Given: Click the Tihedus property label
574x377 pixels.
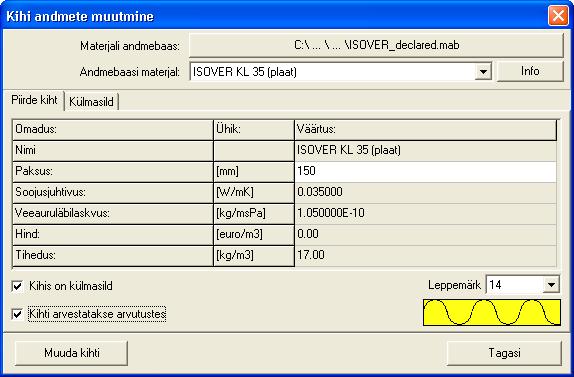Looking at the screenshot, I should (x=113, y=255).
